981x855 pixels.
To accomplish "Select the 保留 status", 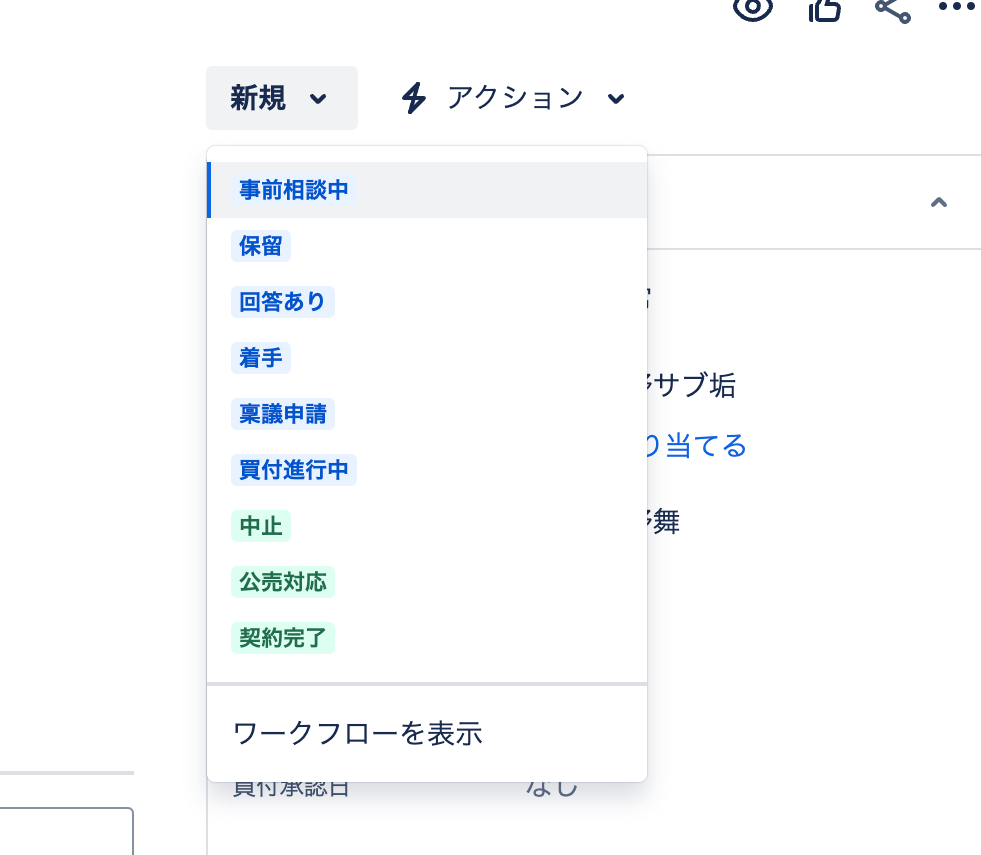I will pyautogui.click(x=260, y=246).
